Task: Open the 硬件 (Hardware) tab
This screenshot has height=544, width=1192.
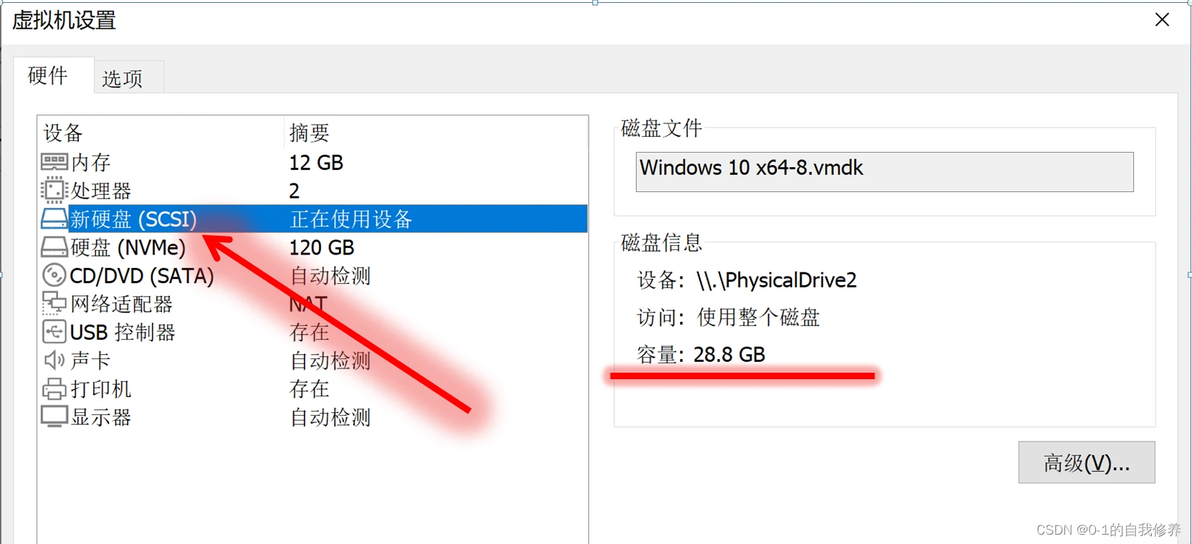Action: pyautogui.click(x=48, y=76)
